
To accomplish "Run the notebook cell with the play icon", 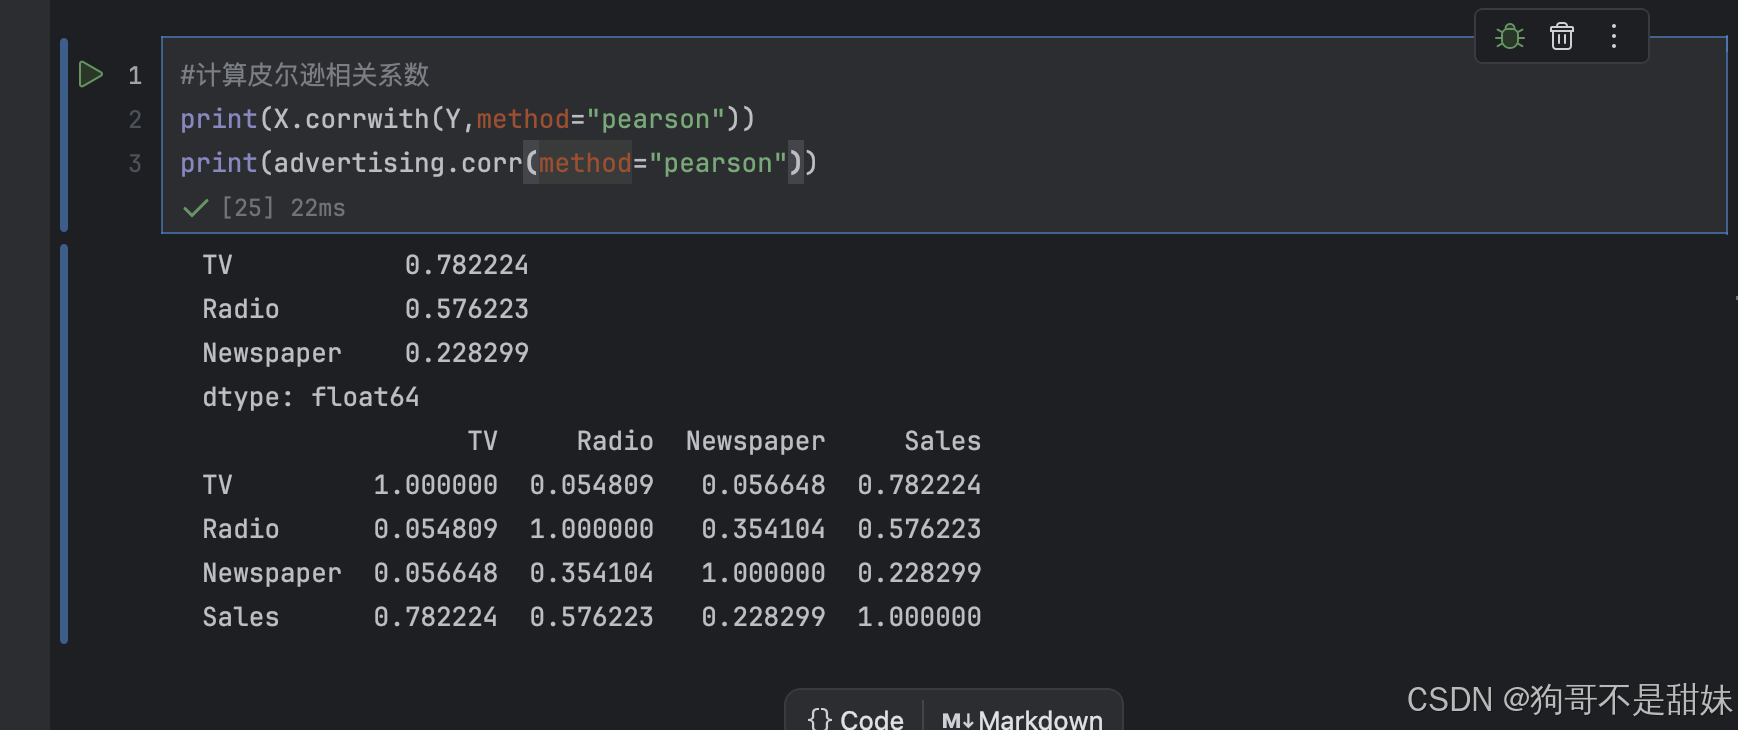I will pyautogui.click(x=91, y=74).
